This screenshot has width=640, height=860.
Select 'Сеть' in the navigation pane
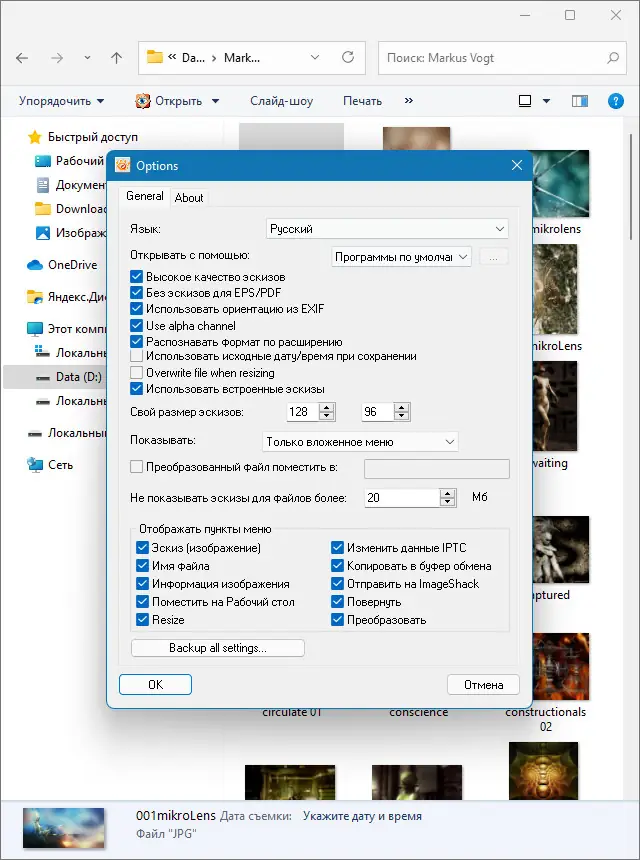[x=50, y=465]
